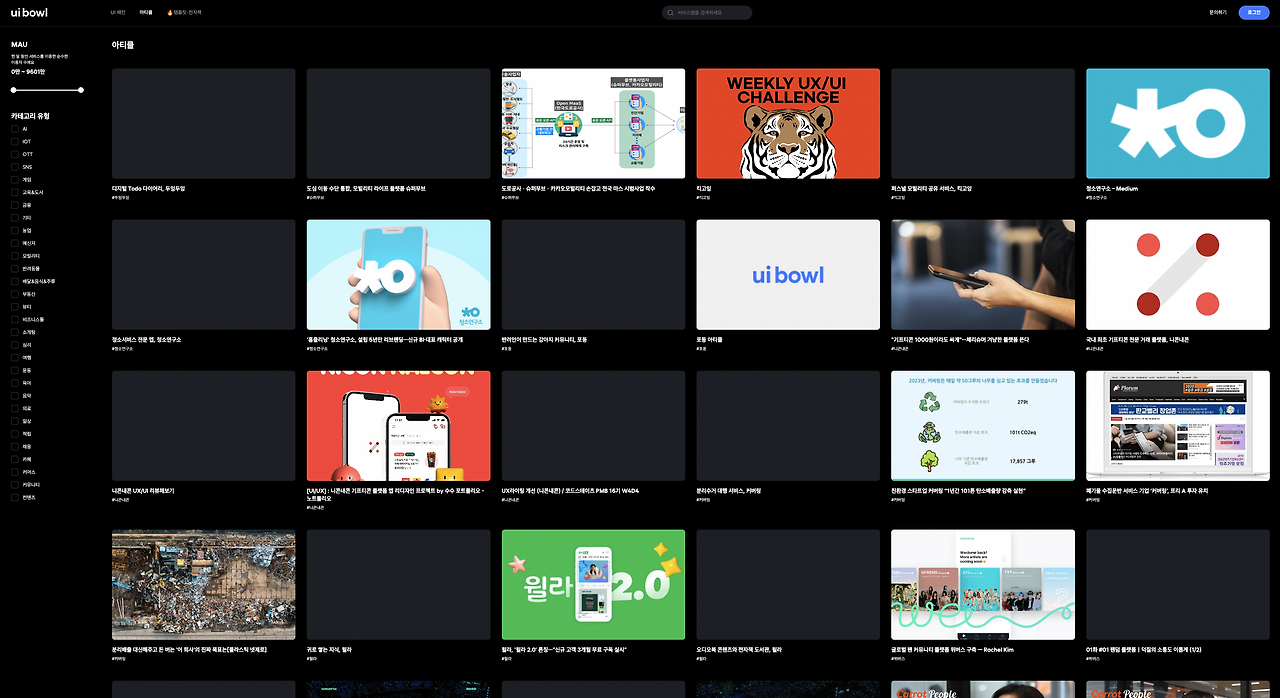
Task: Select the 운동 category checkbox
Action: click(x=14, y=371)
